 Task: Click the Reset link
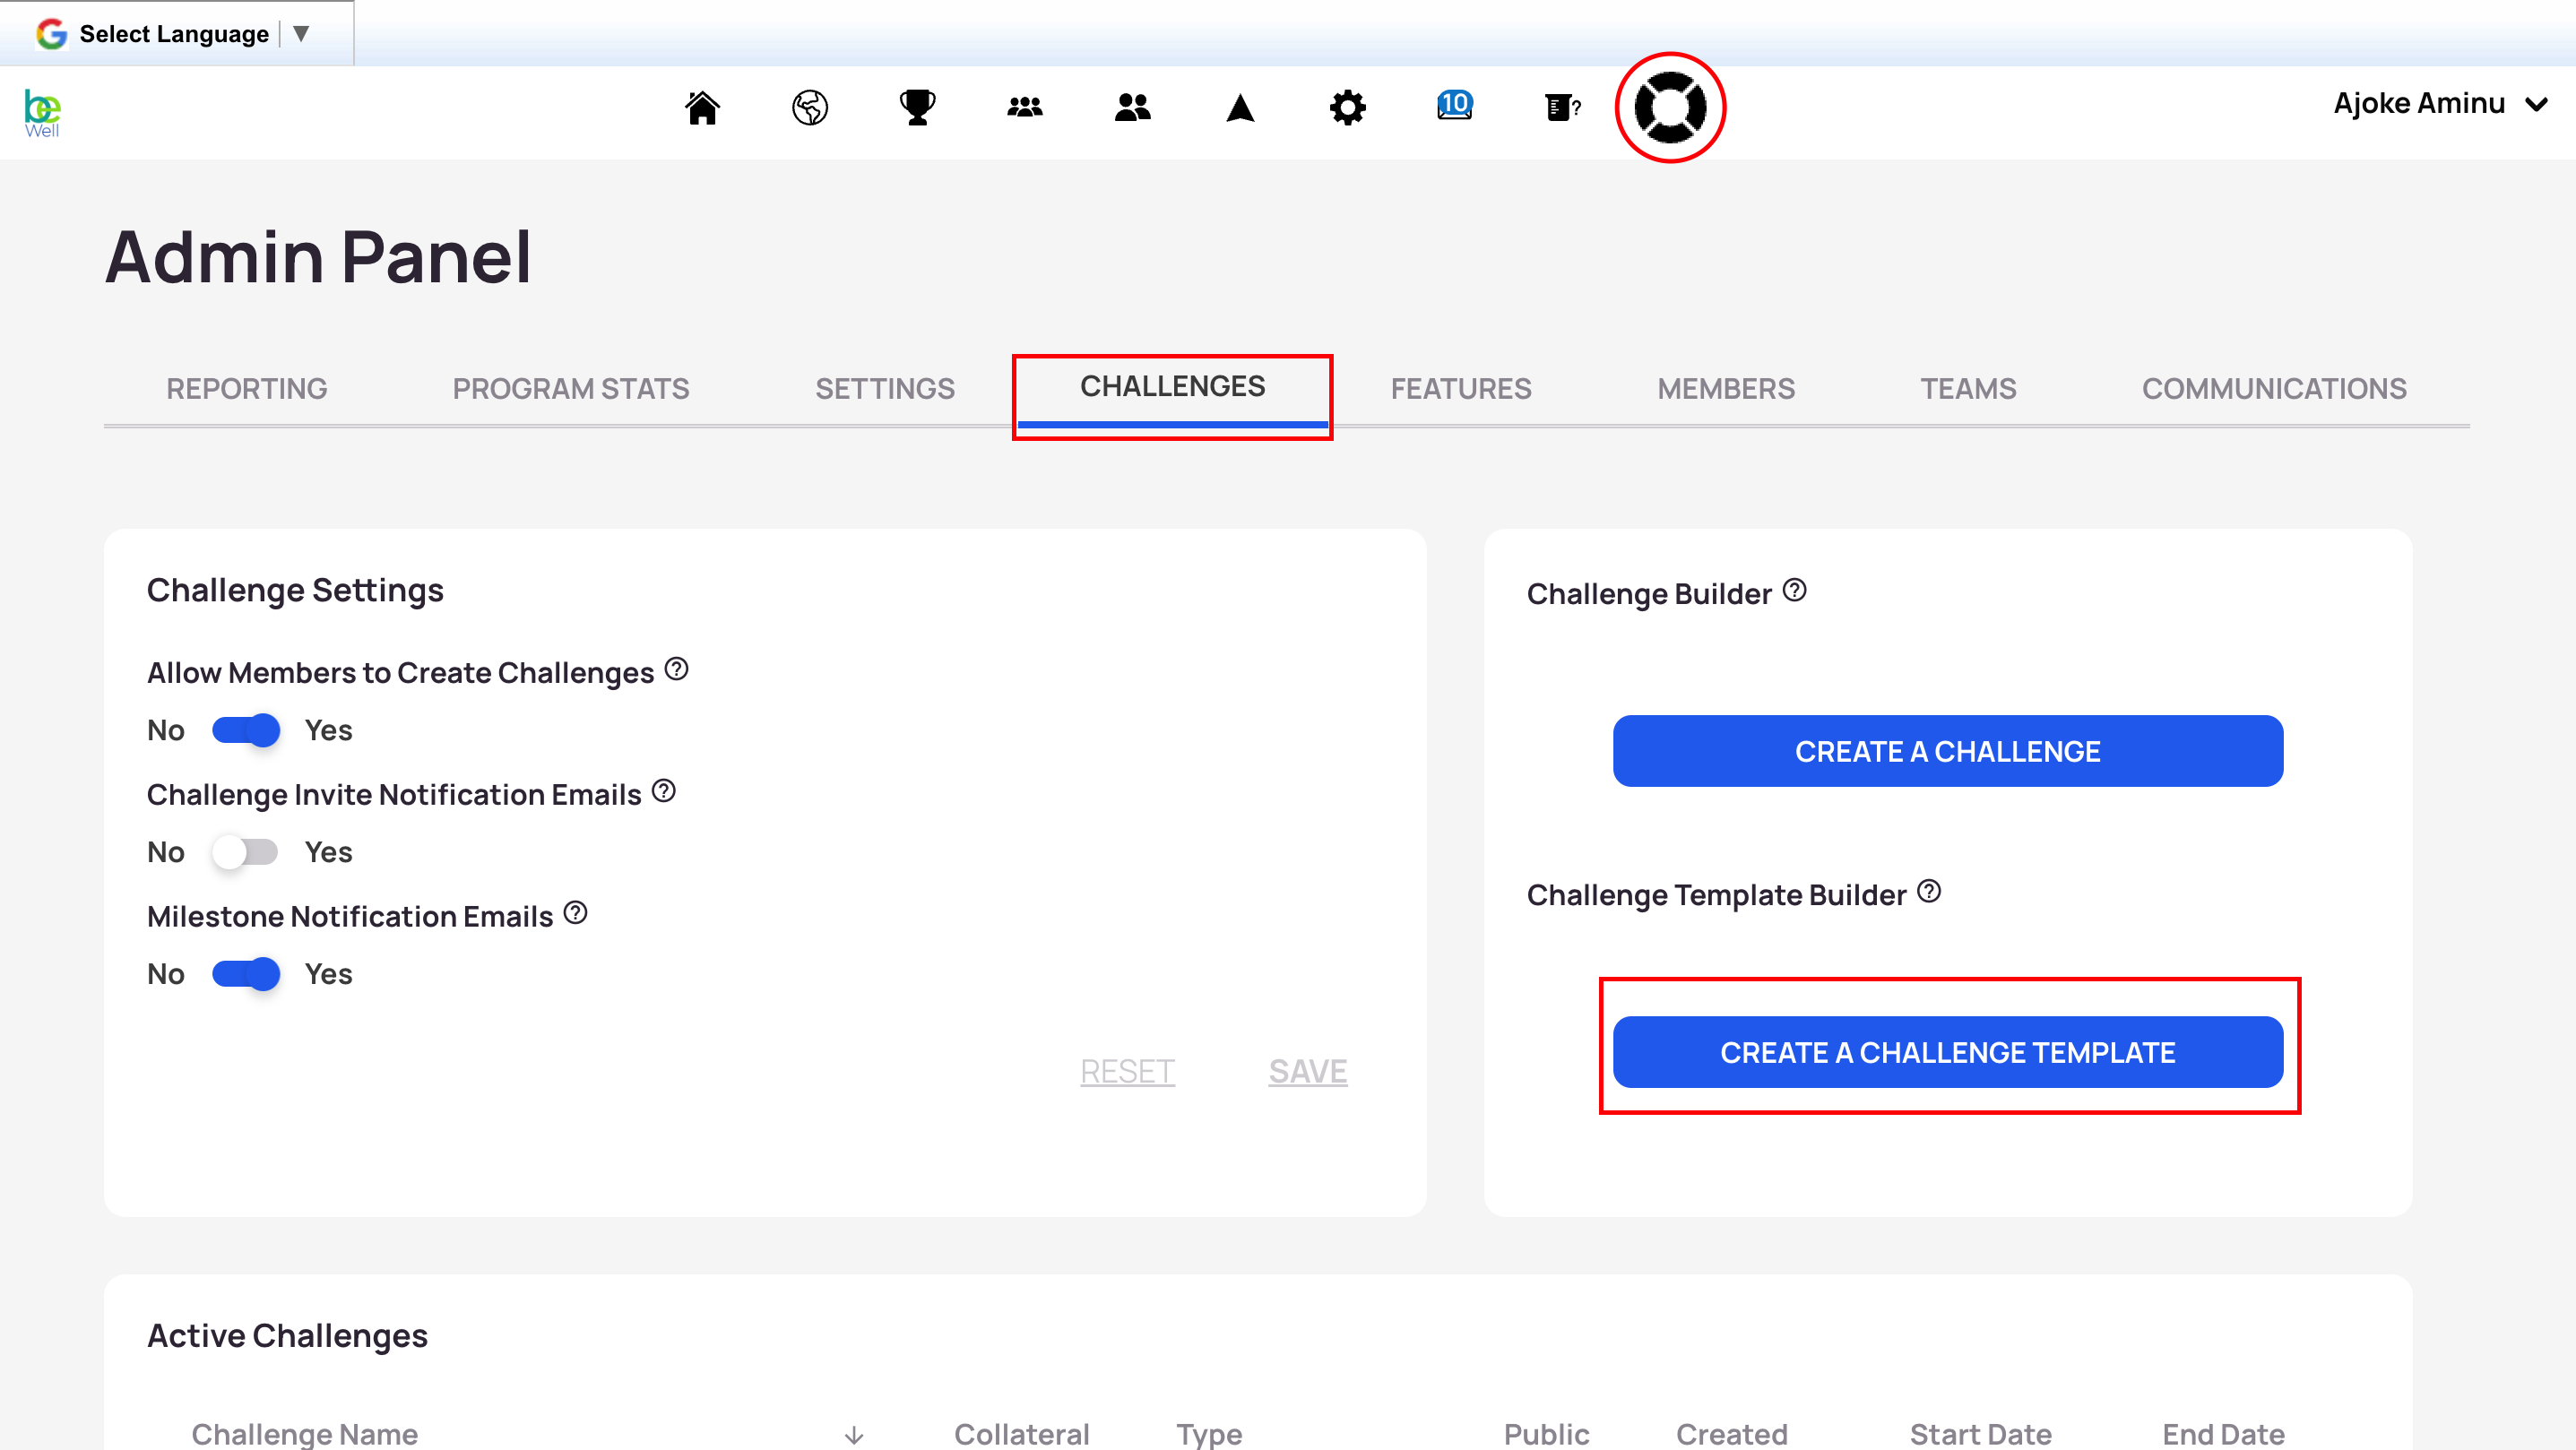tap(1127, 1071)
